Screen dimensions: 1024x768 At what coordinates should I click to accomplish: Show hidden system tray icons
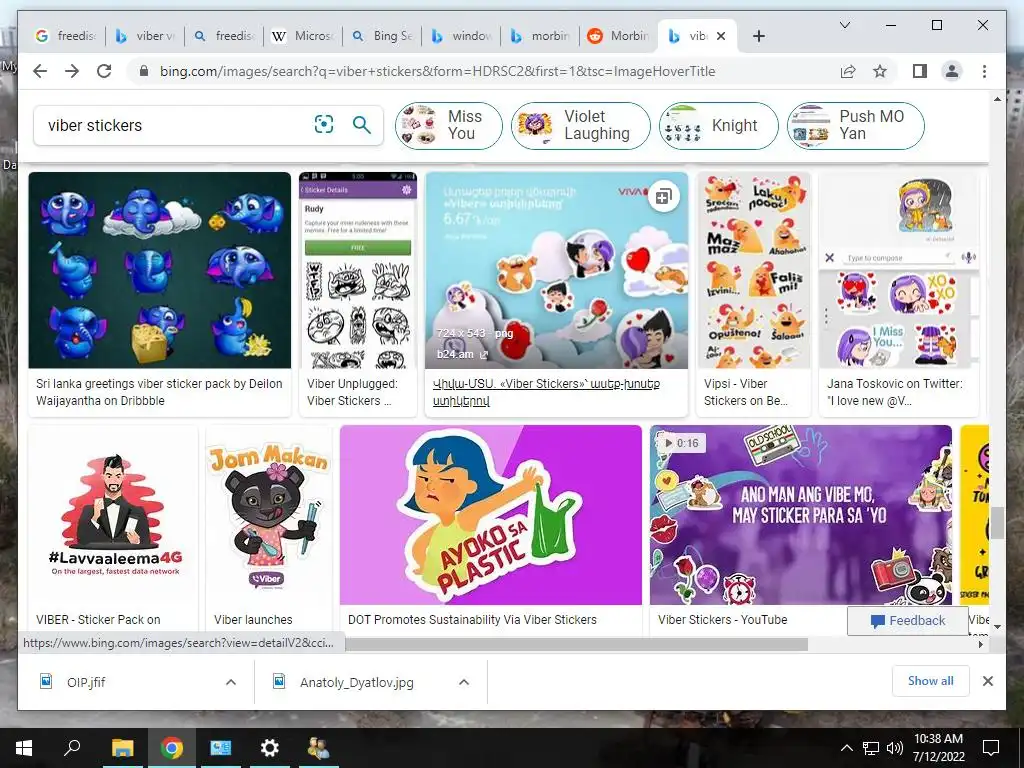[846, 748]
